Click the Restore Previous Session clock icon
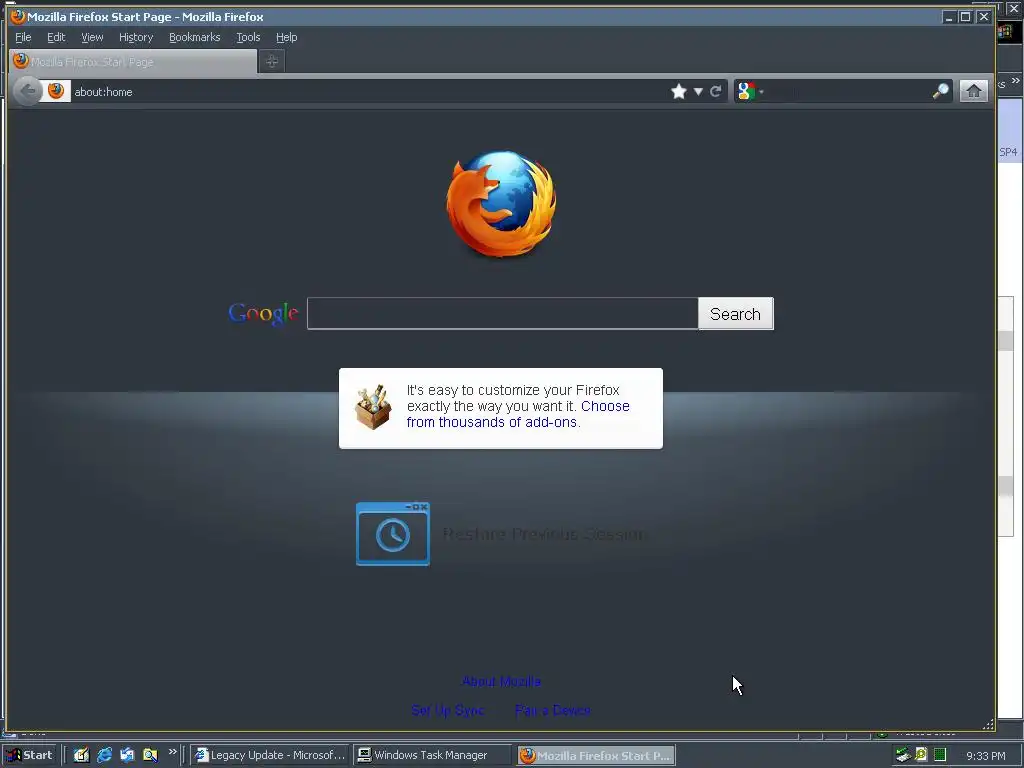The height and width of the screenshot is (768, 1024). point(392,534)
